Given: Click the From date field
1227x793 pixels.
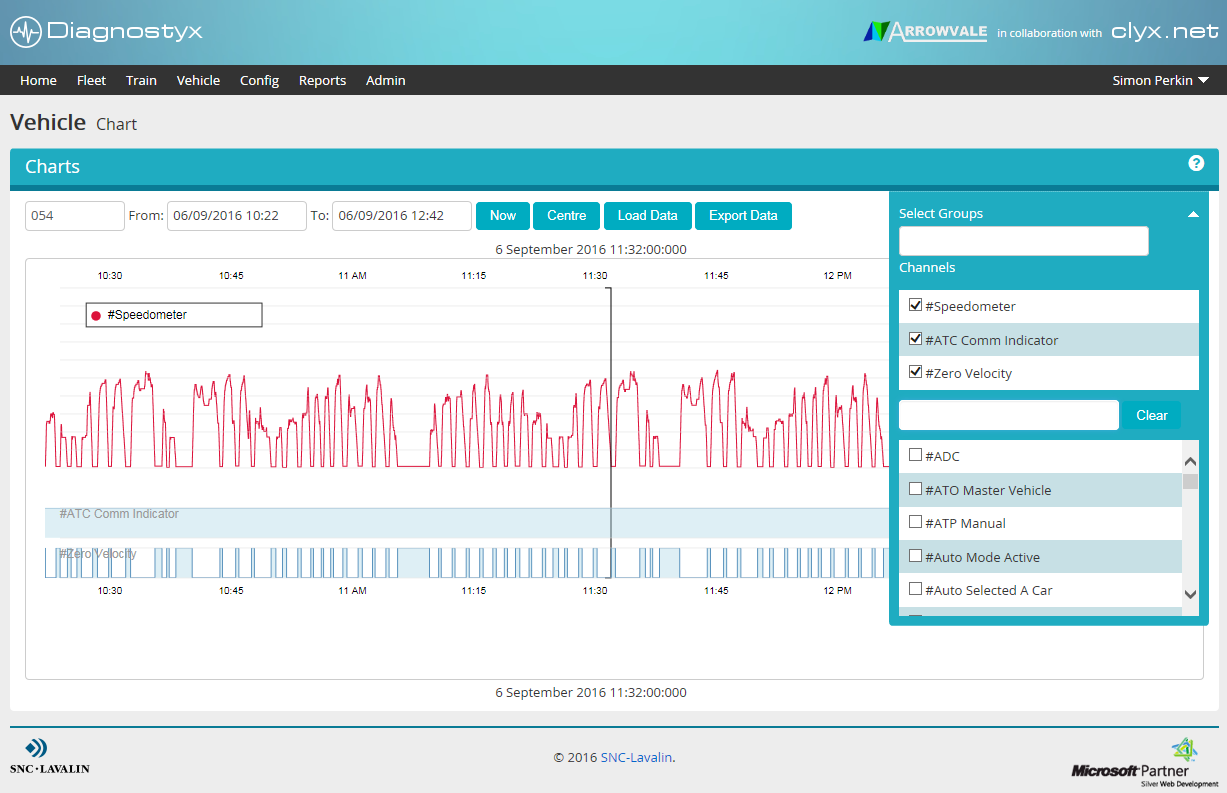Looking at the screenshot, I should tap(237, 216).
